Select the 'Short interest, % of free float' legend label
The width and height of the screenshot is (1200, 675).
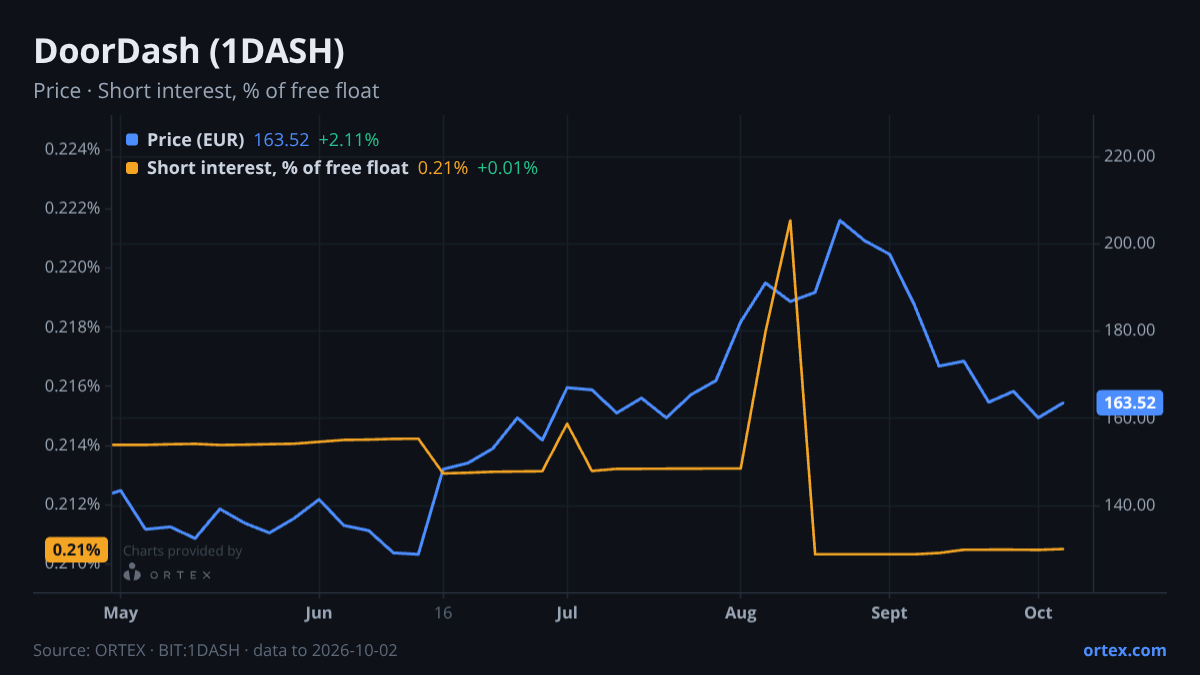[x=277, y=168]
